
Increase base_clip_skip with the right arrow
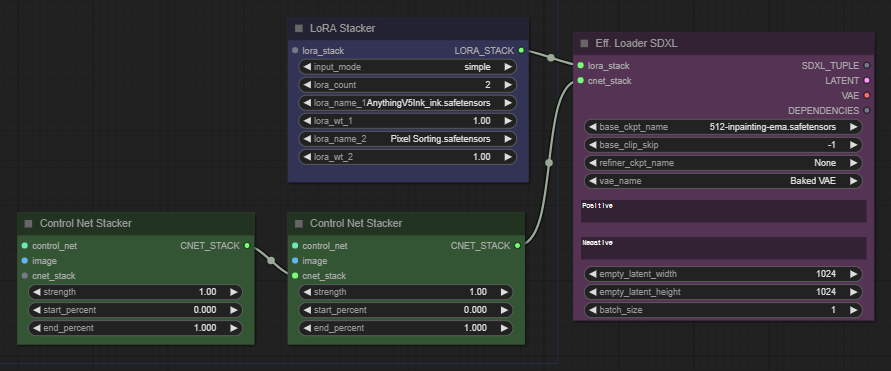coord(853,145)
